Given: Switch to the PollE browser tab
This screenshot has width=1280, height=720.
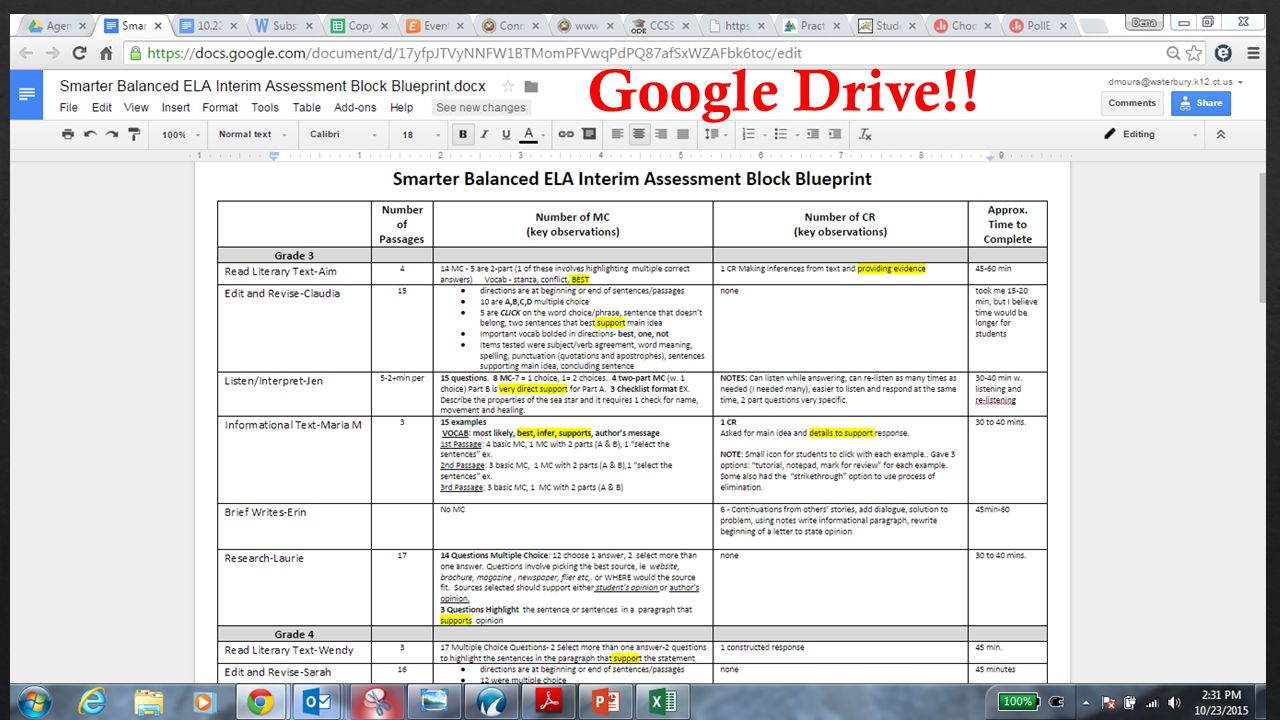Looking at the screenshot, I should pos(1041,26).
